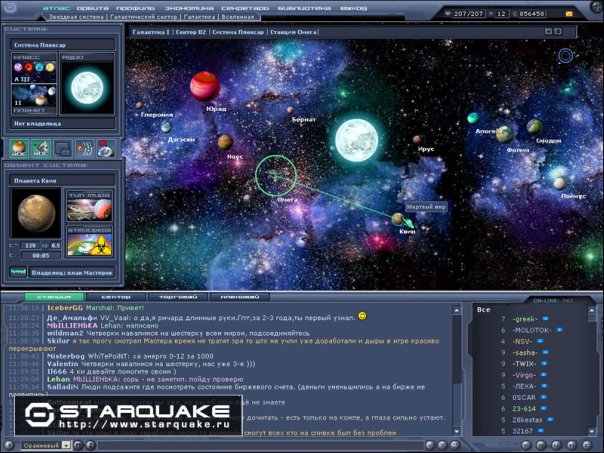The width and height of the screenshot is (604, 453).
Task: Click the Система Плексар breadcrumb
Action: coord(238,32)
